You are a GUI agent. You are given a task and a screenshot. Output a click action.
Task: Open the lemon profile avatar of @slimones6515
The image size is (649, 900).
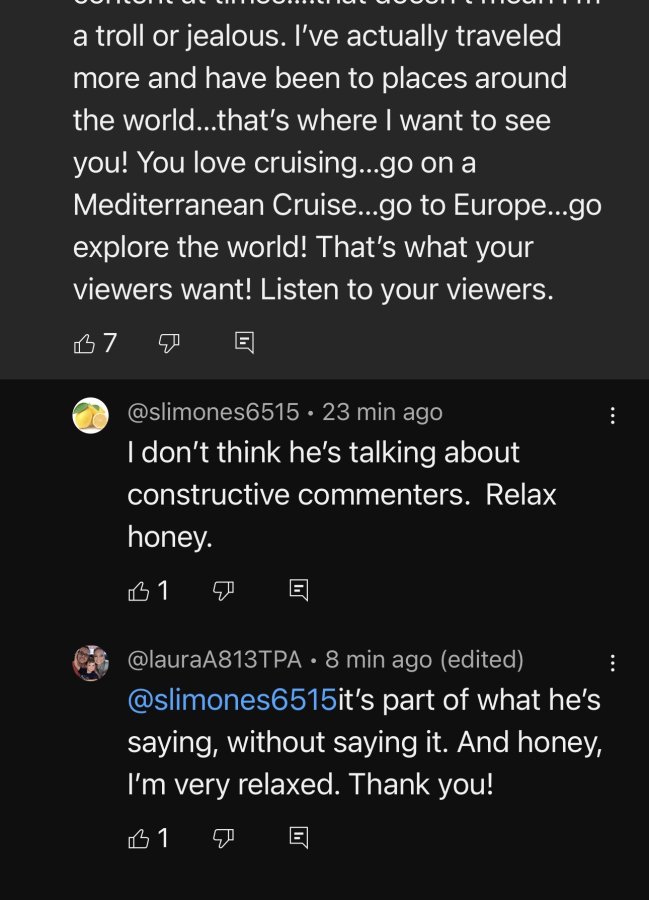click(x=91, y=416)
